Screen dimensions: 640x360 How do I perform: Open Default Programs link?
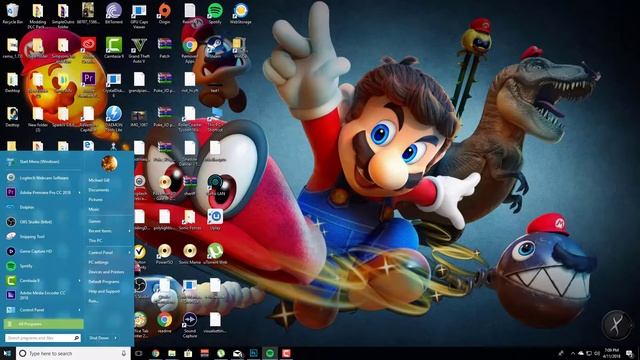tap(104, 282)
